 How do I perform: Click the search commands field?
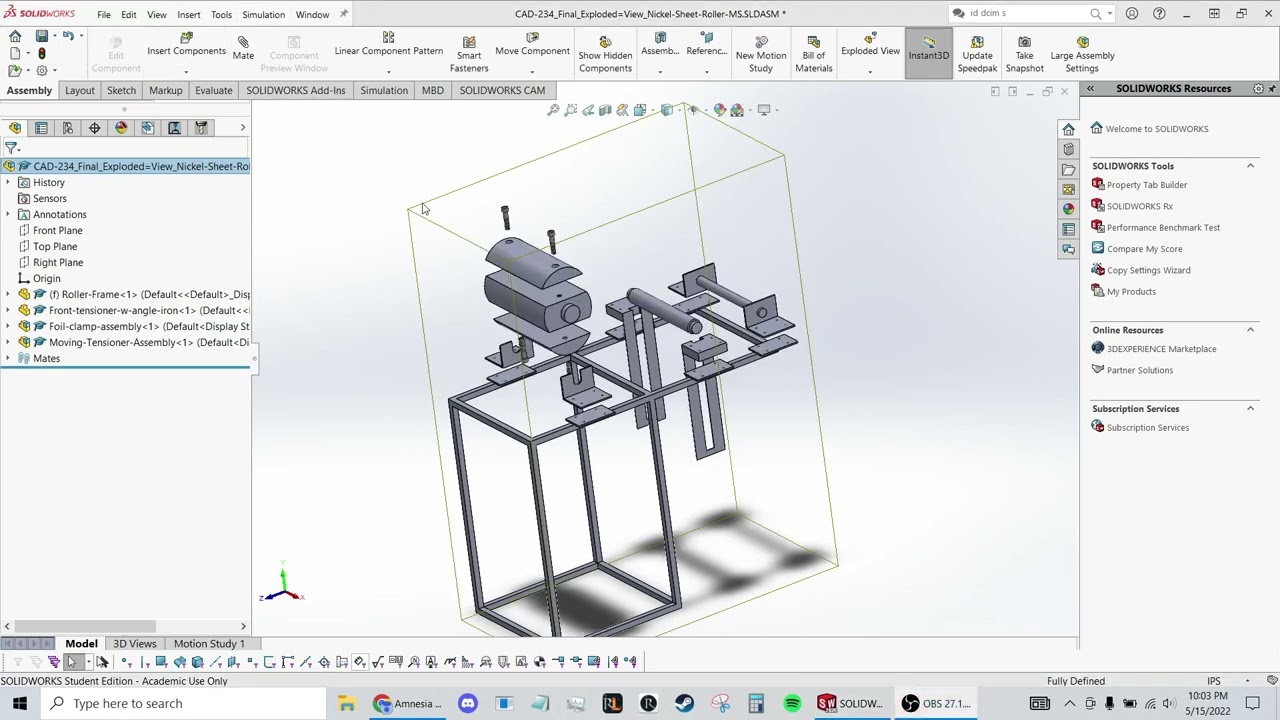(x=1025, y=14)
